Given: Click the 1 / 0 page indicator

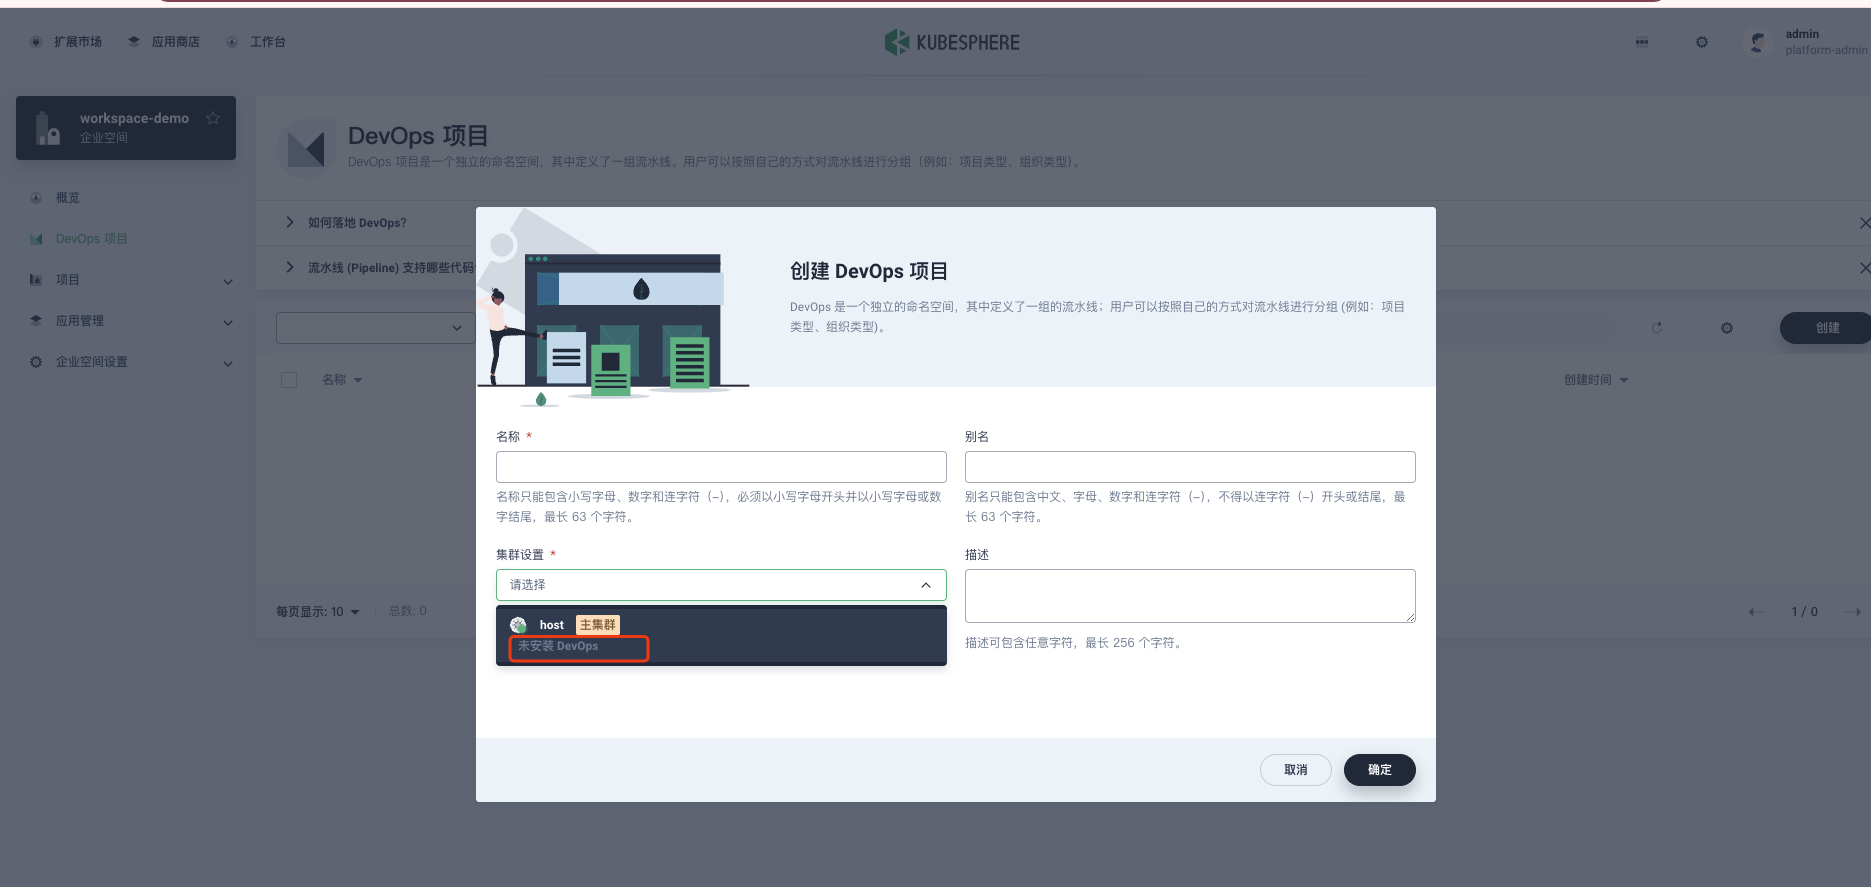Looking at the screenshot, I should tap(1804, 611).
